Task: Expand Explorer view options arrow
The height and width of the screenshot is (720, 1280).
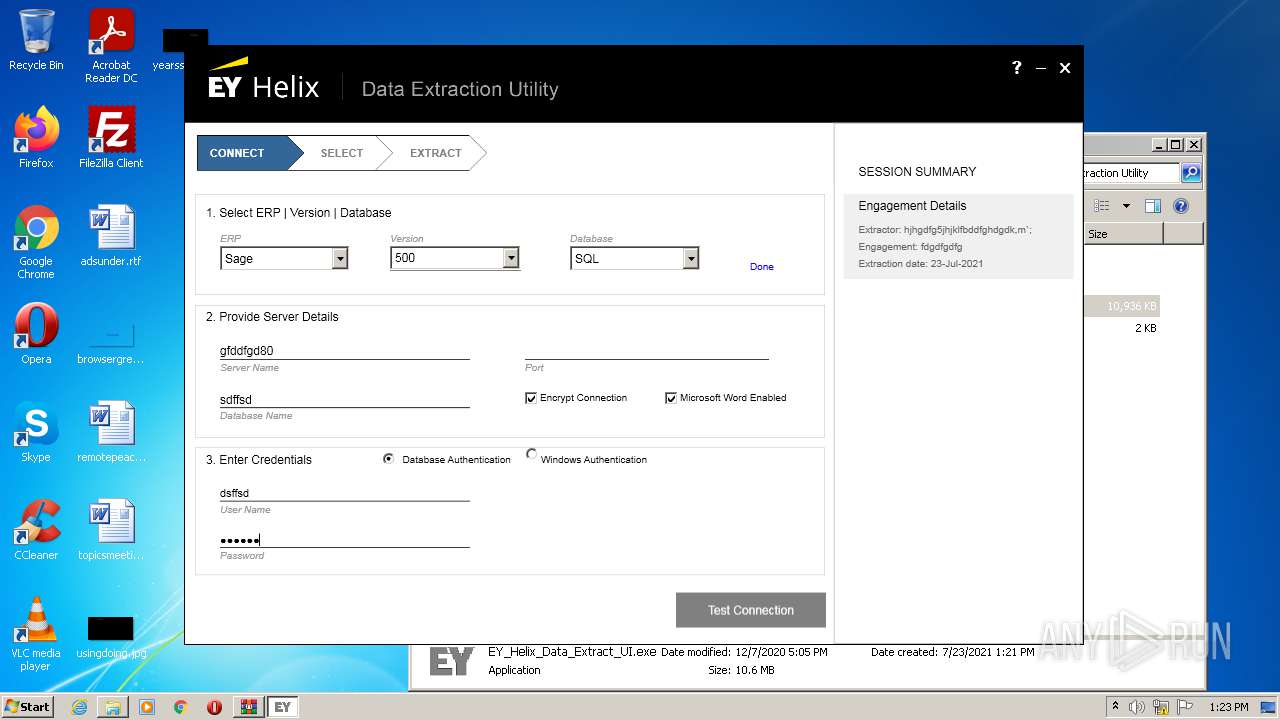Action: [x=1126, y=206]
